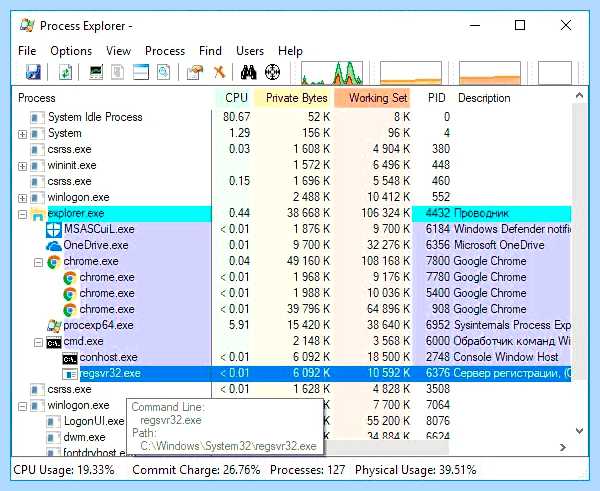Click the Process Explorer title bar icon
This screenshot has height=491, width=600.
tap(27, 26)
